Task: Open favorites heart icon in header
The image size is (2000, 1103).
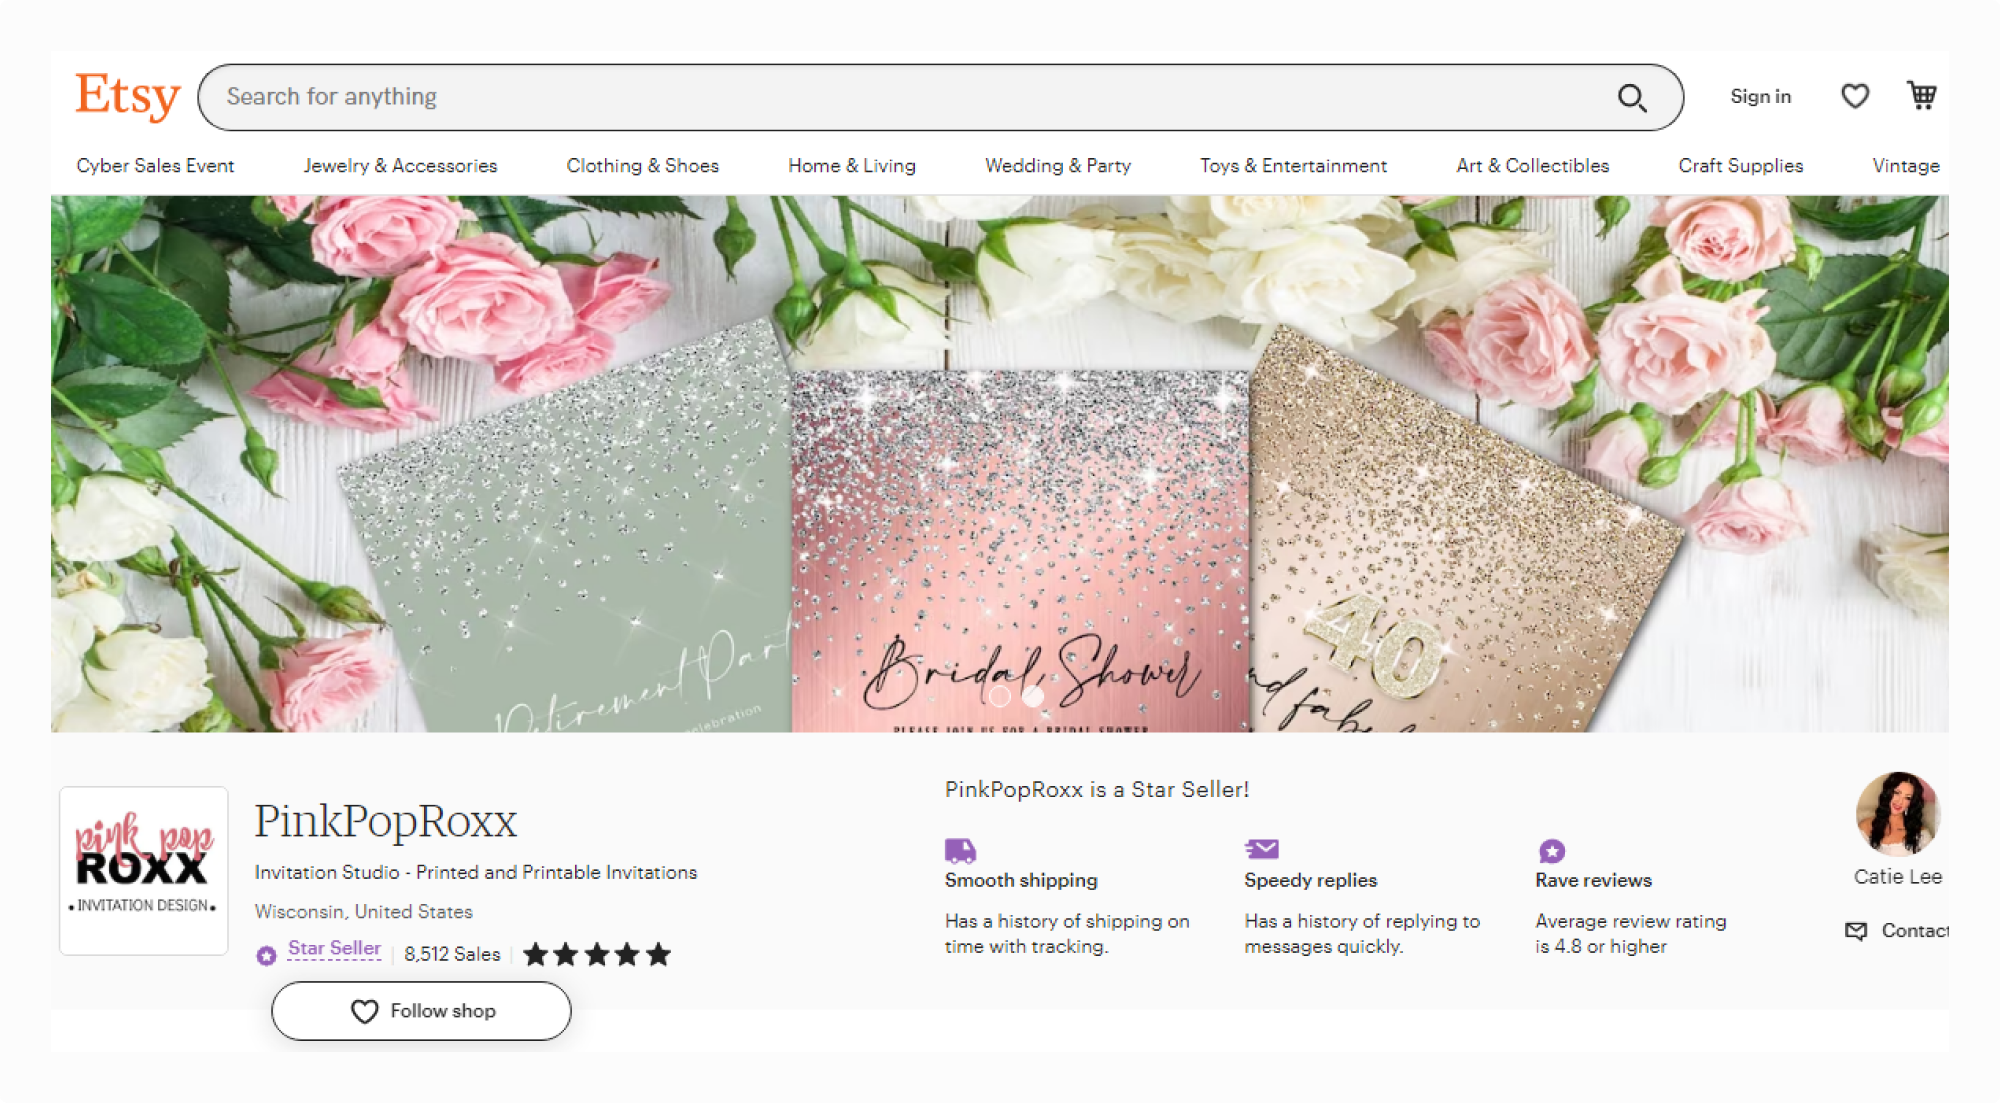Action: tap(1855, 96)
